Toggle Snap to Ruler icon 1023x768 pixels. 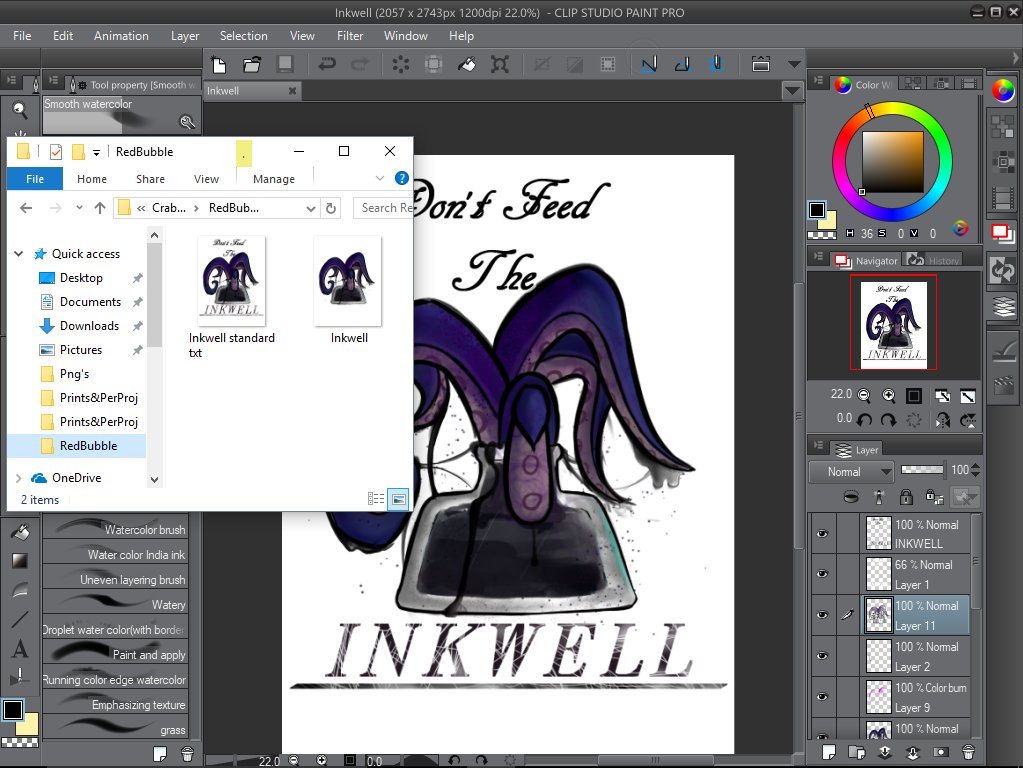649,64
